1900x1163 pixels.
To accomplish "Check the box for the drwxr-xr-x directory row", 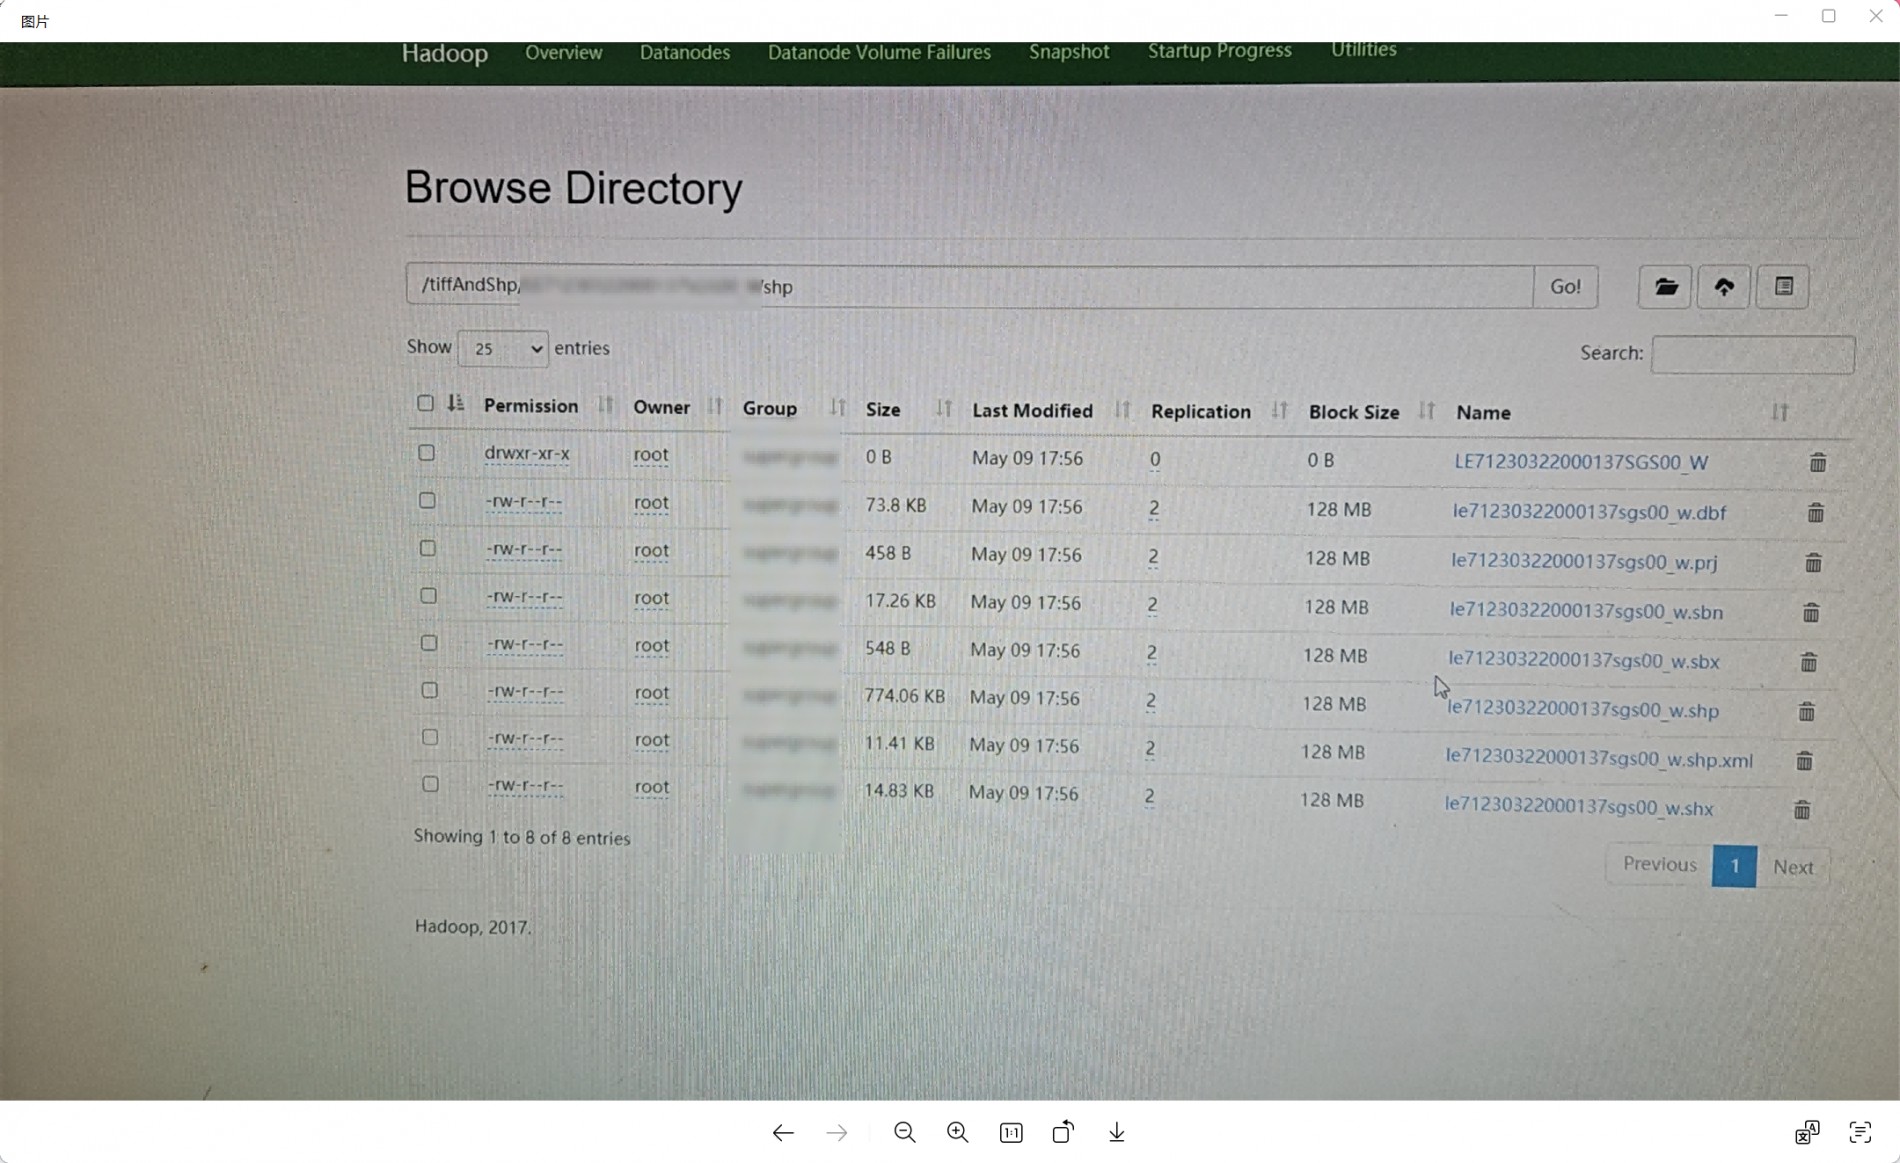I will [427, 452].
